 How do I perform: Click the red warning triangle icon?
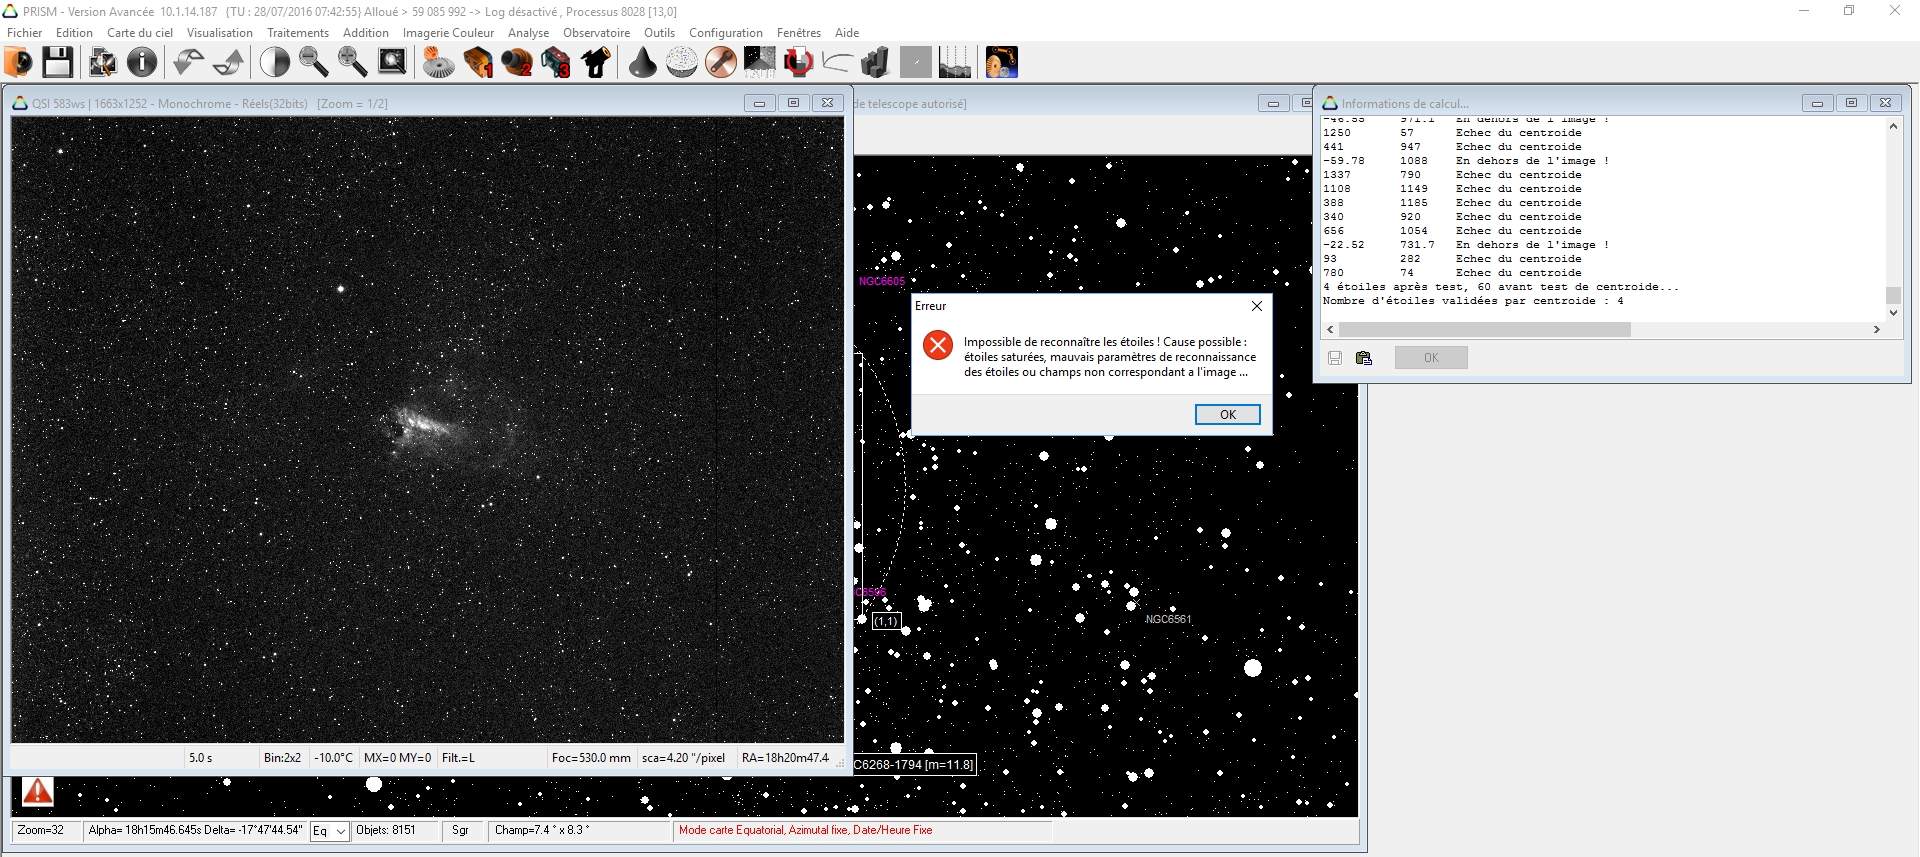coord(37,792)
